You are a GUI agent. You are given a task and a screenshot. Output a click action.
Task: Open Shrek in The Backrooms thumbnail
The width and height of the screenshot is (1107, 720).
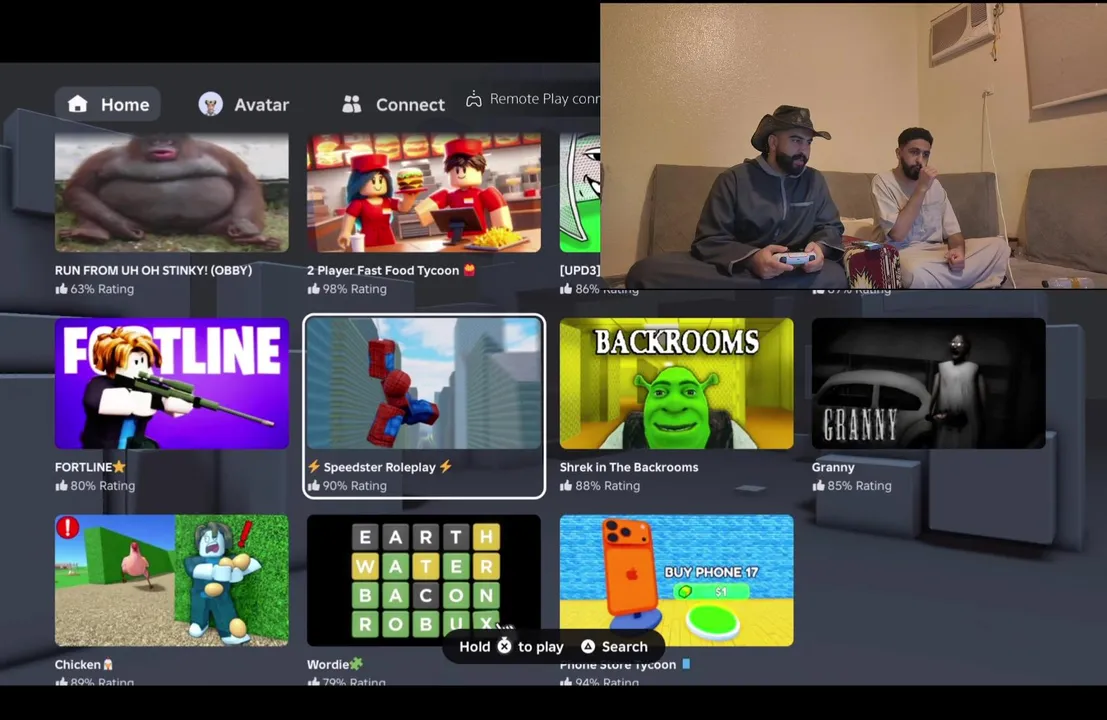(x=676, y=383)
